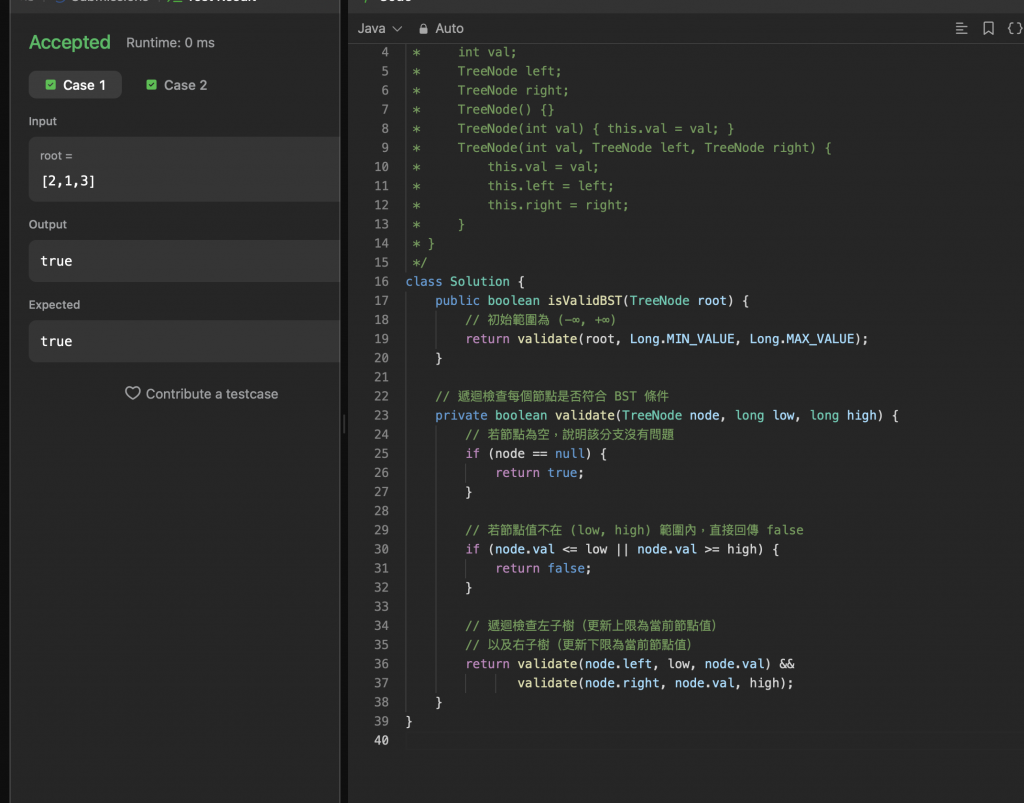Click 'class Solution {' code line

(465, 281)
